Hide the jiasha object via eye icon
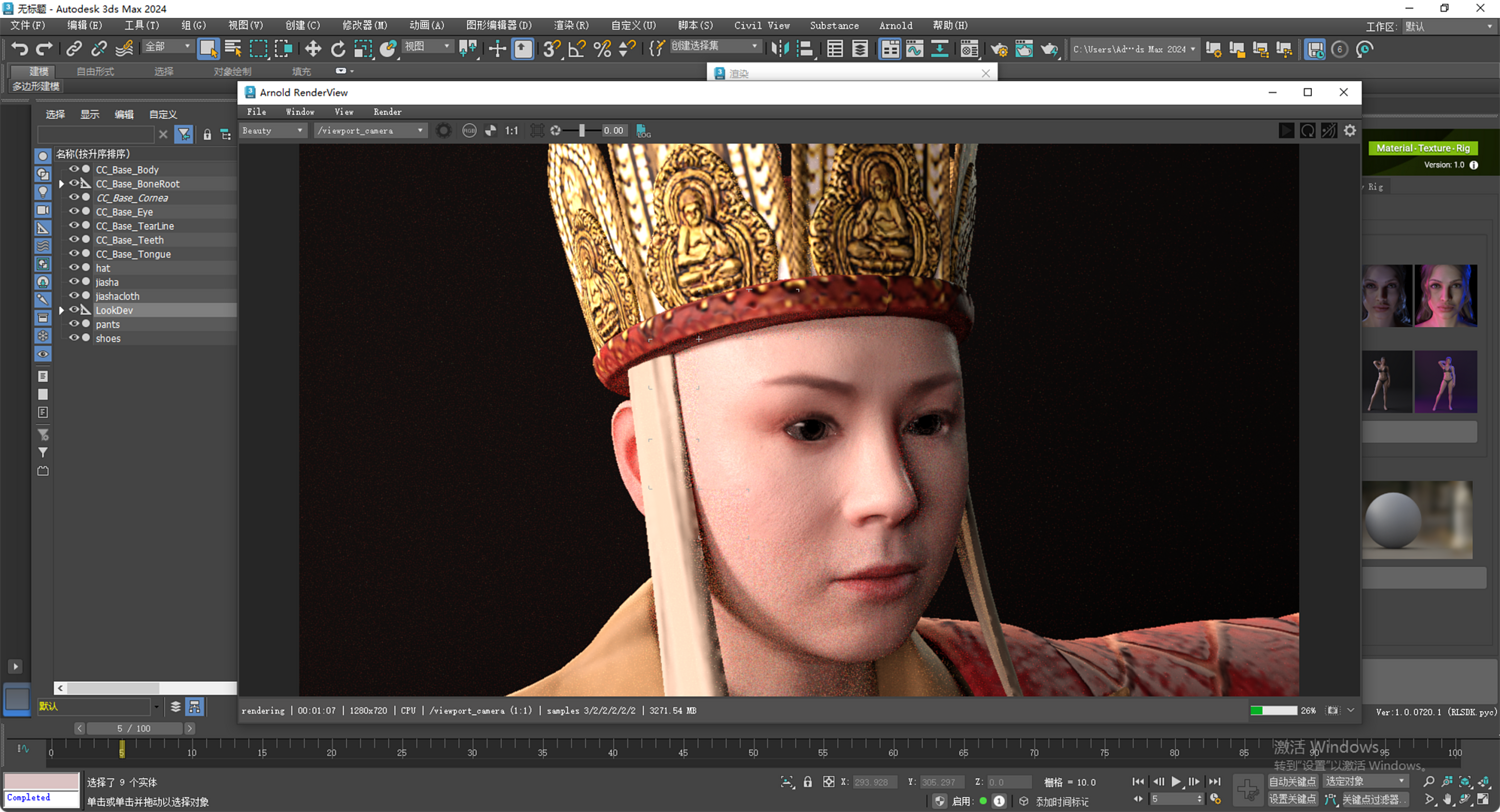The image size is (1500, 812). point(74,282)
